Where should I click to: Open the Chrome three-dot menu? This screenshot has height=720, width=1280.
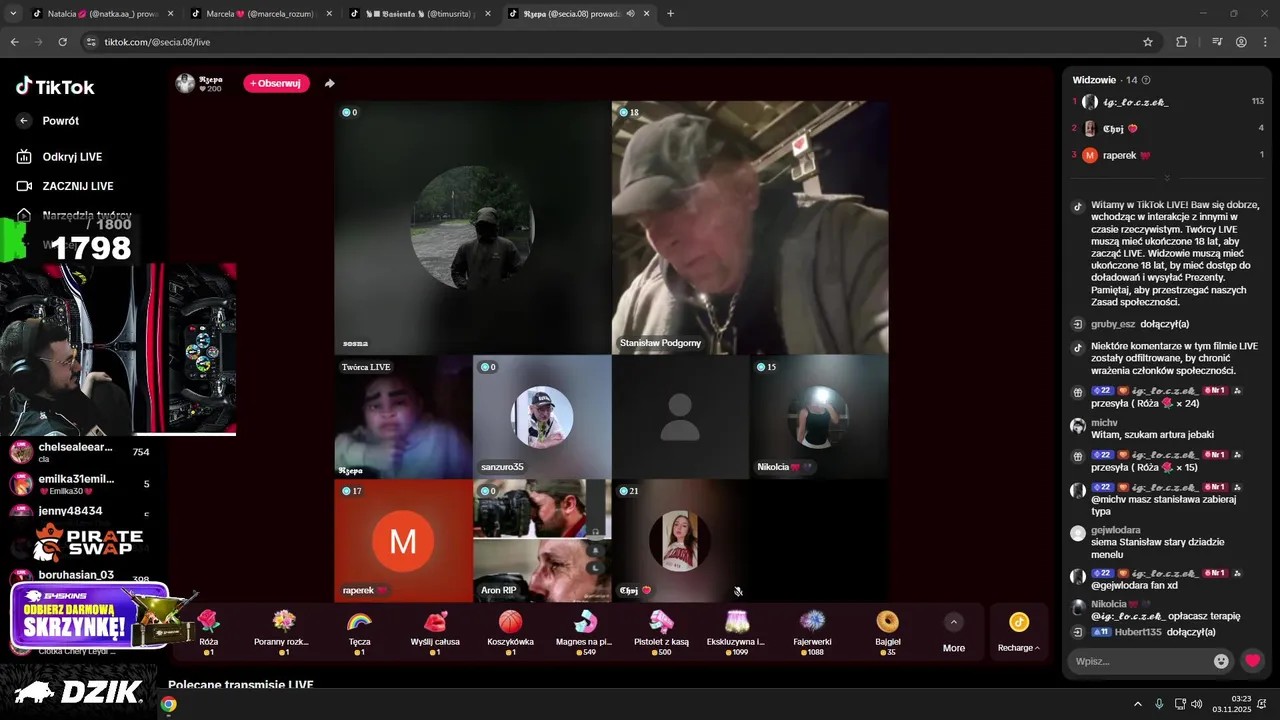click(x=1264, y=42)
